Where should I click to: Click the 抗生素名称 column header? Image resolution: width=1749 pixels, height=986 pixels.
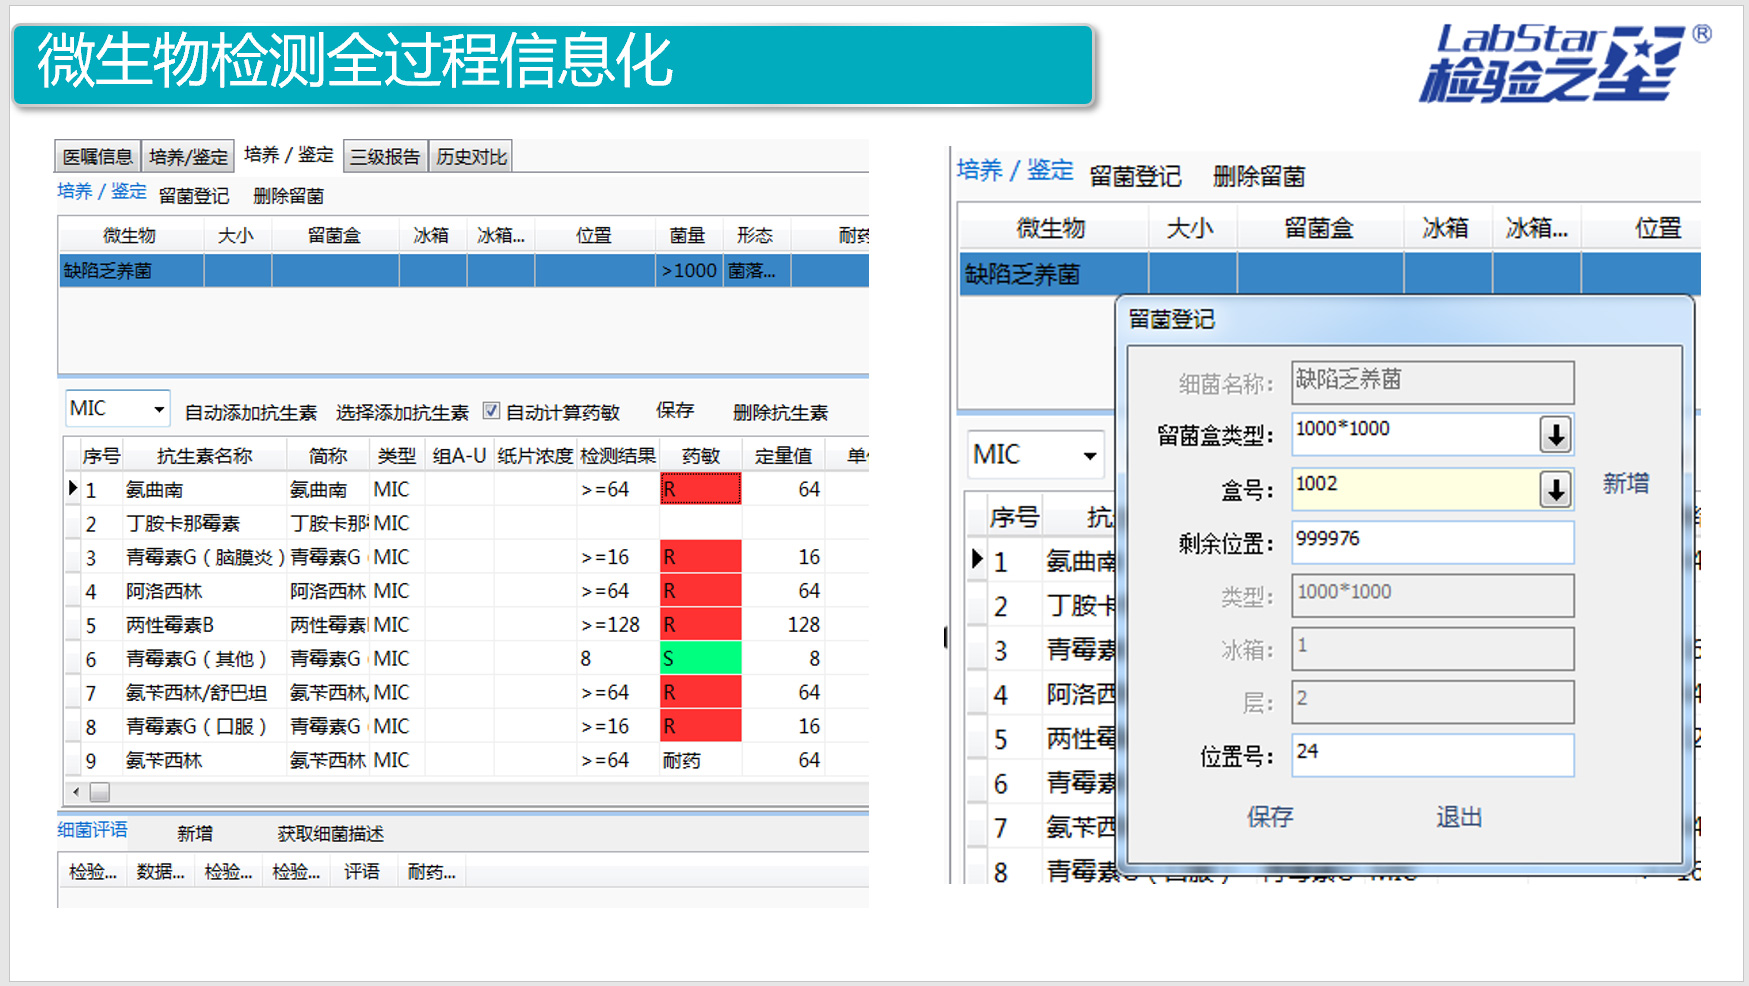coord(205,456)
